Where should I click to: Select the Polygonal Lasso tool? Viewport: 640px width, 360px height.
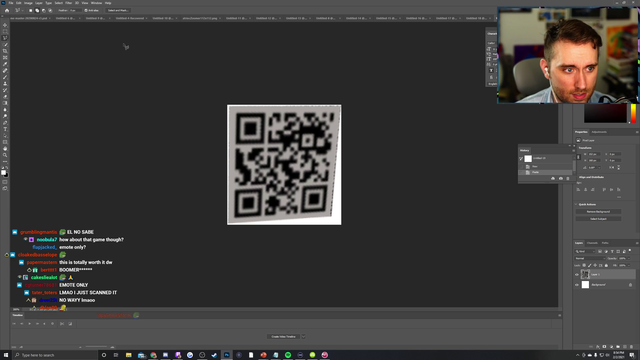(x=5, y=38)
